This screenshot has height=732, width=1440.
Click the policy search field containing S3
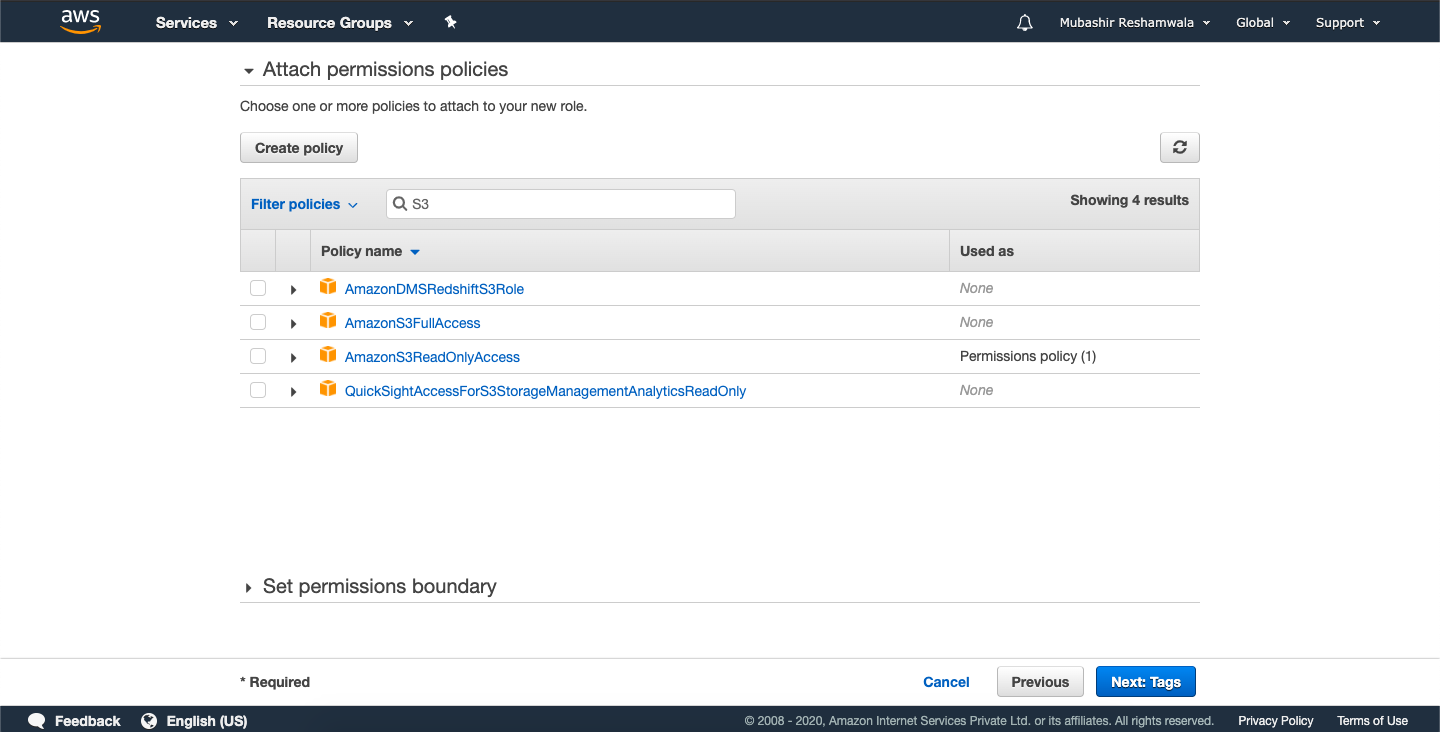tap(561, 204)
